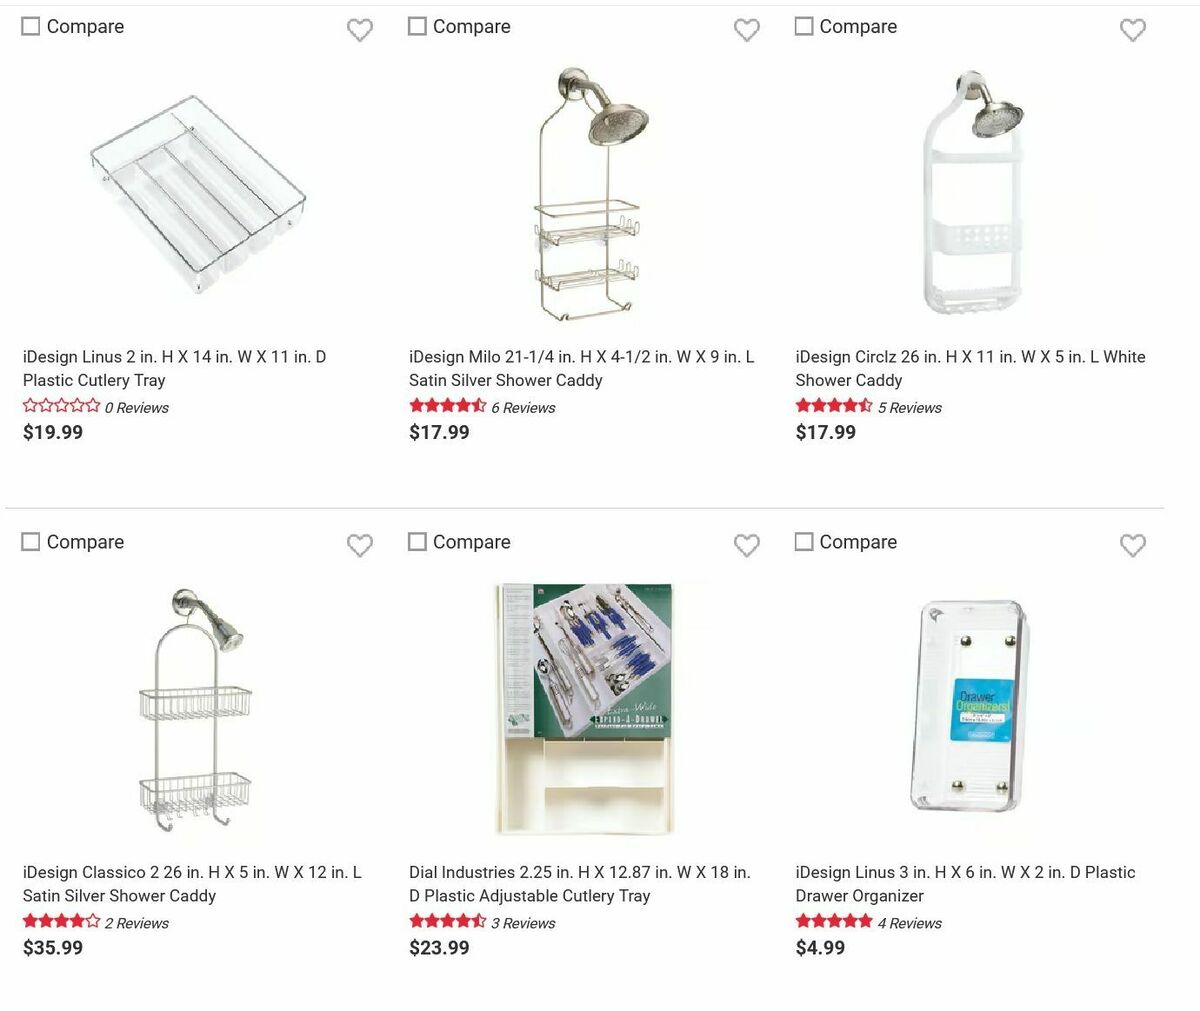Viewport: 1200px width, 1011px height.
Task: Heart the iDesign Linus drawer organizer
Action: pos(1132,546)
